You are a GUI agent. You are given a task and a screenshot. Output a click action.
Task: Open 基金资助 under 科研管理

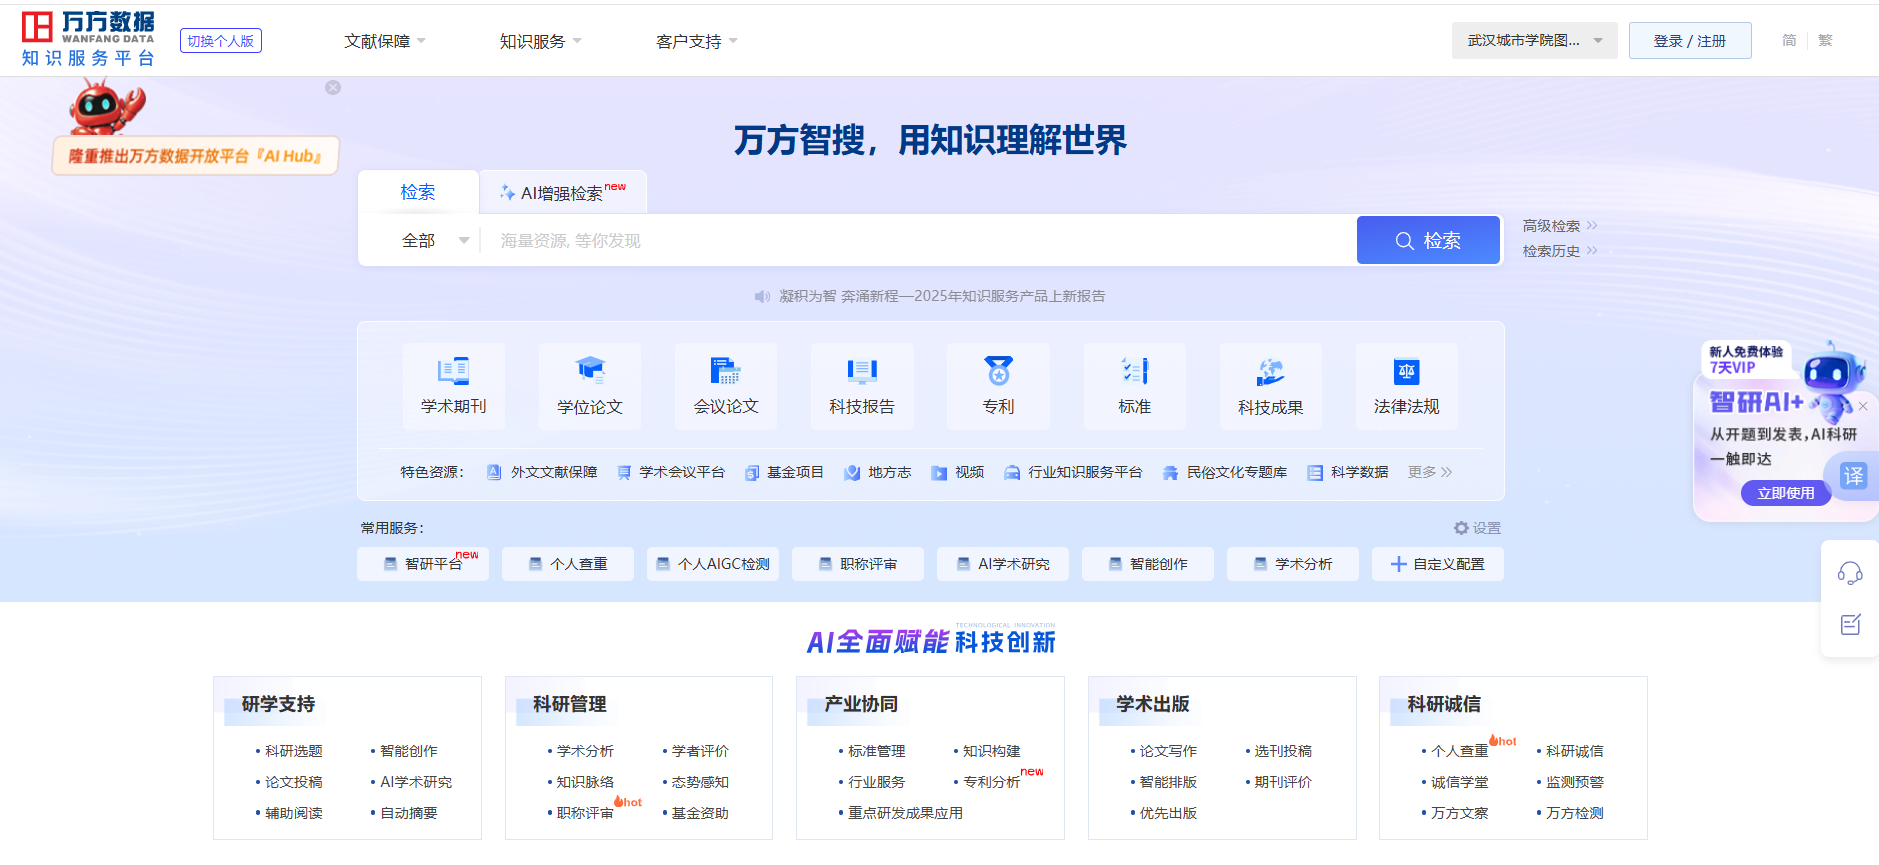pos(700,813)
